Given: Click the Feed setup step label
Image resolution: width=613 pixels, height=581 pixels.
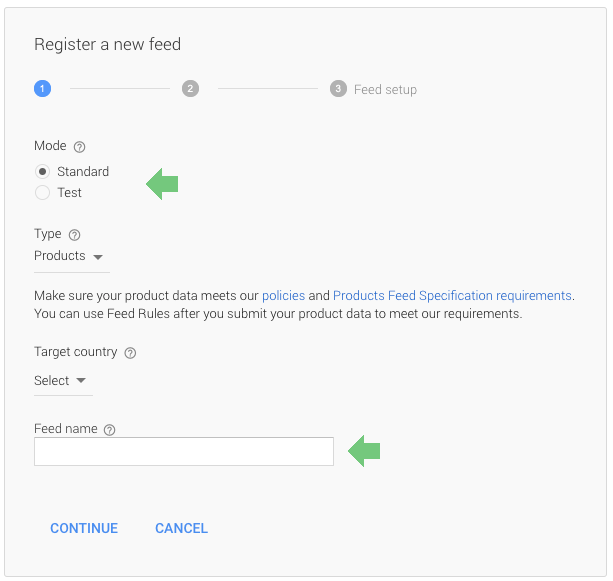Looking at the screenshot, I should tap(385, 90).
